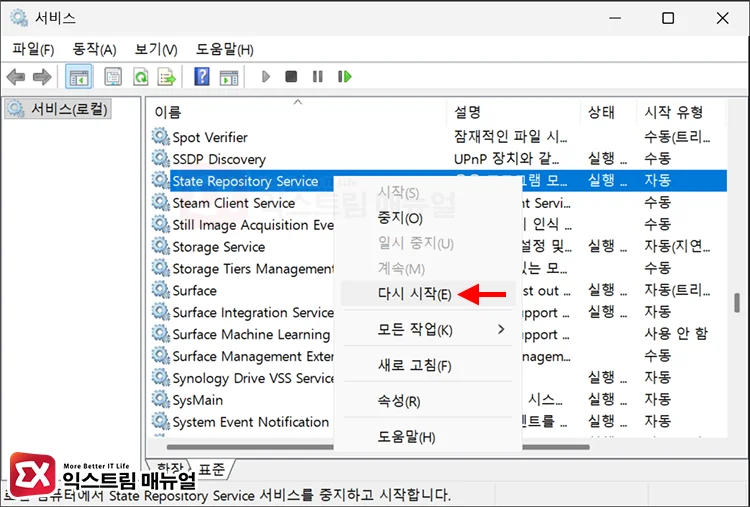Minimize the 서비스 window
This screenshot has height=507, width=750.
point(615,18)
